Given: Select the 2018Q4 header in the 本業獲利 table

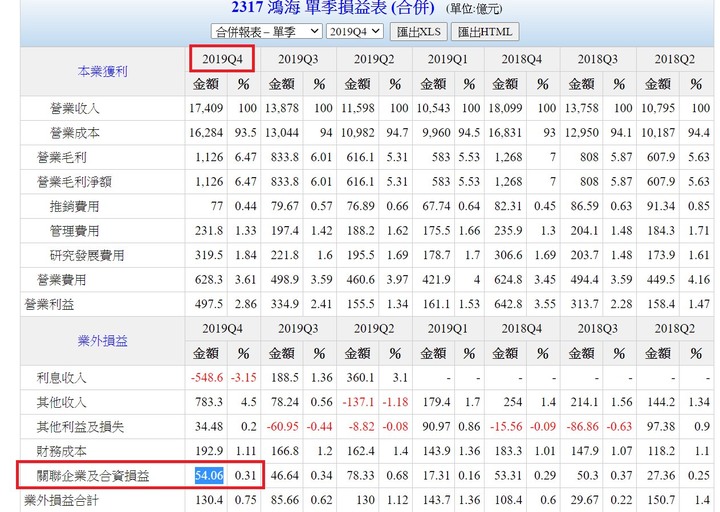Looking at the screenshot, I should click(x=522, y=59).
